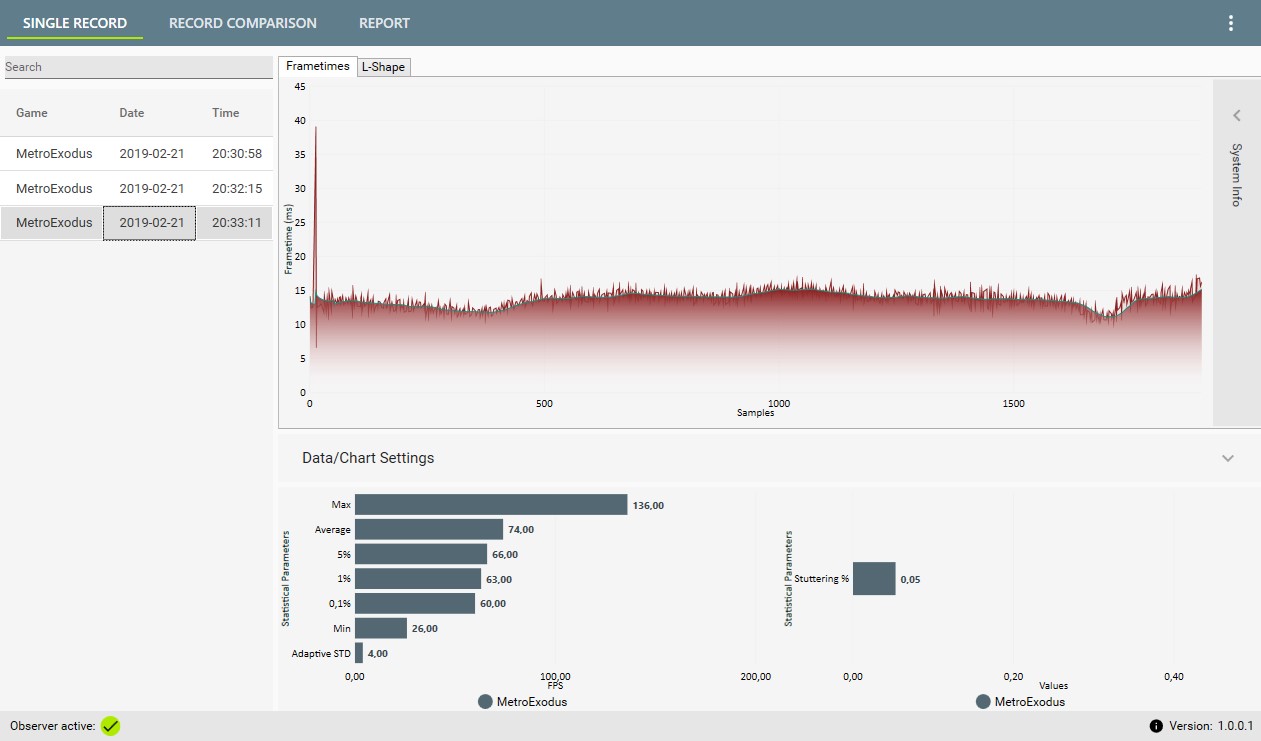This screenshot has height=741, width=1261.
Task: Click the 20:33:11 time cell
Action: coord(237,222)
